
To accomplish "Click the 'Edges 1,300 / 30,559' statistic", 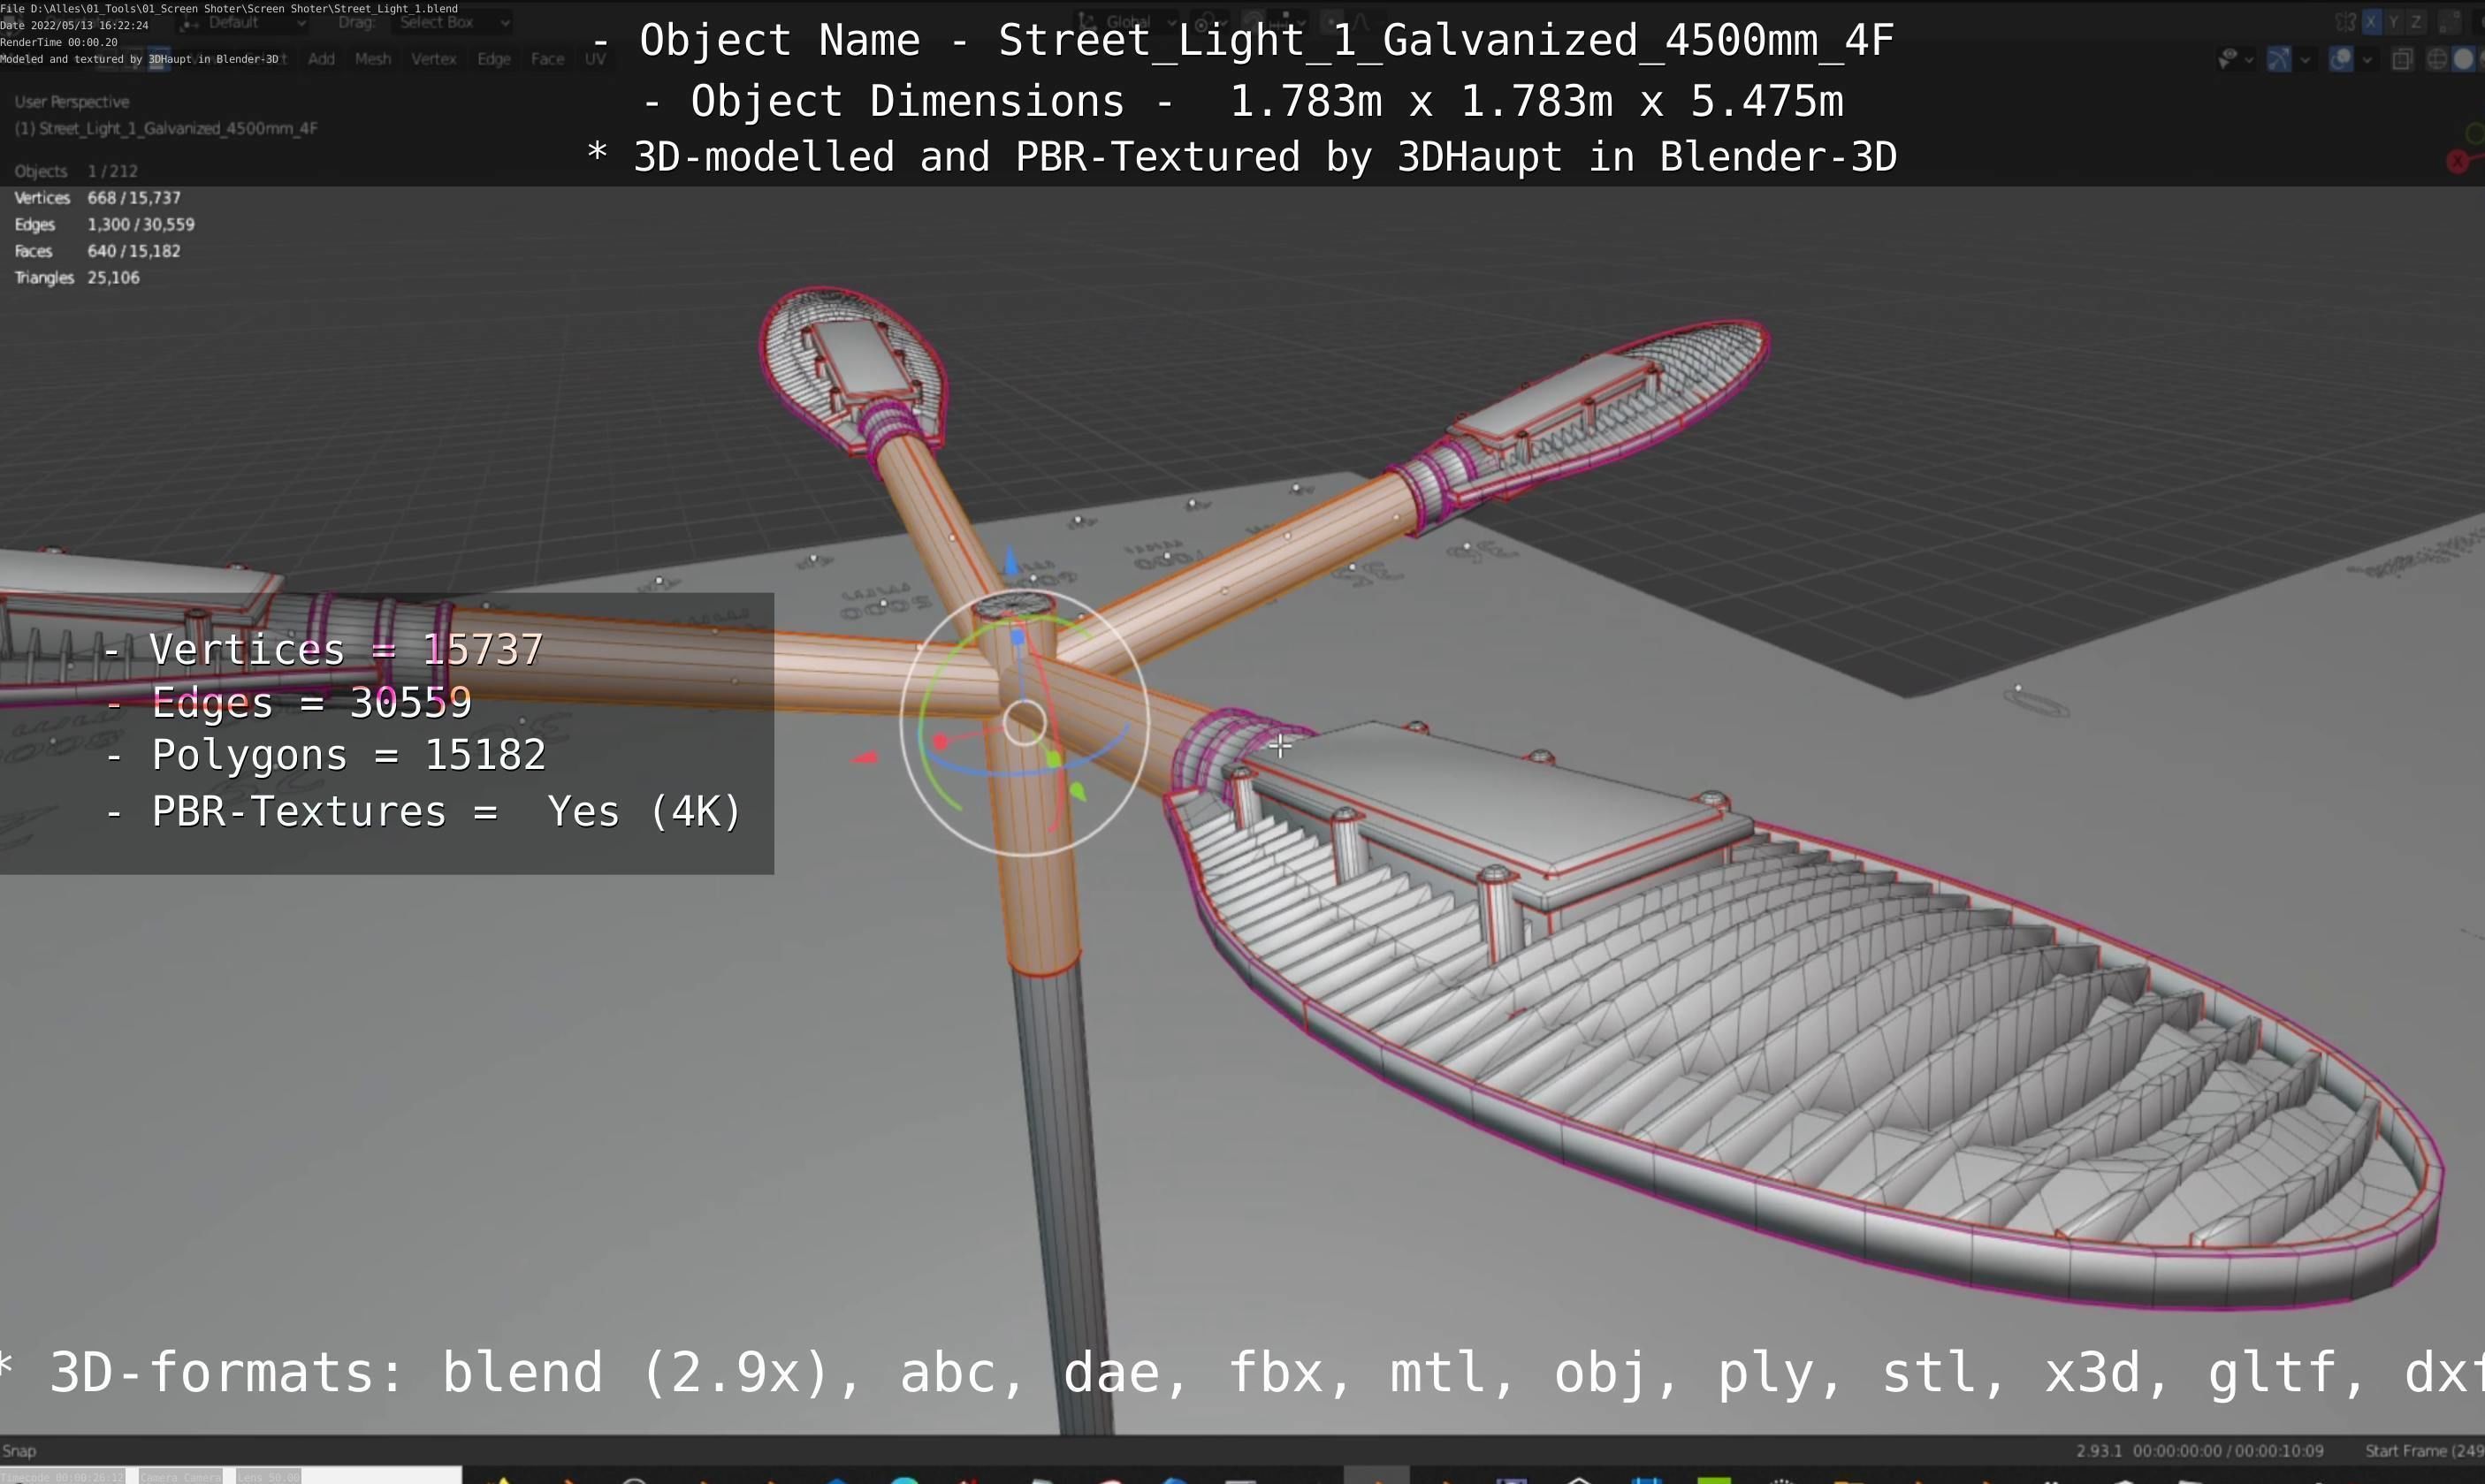I will point(104,225).
